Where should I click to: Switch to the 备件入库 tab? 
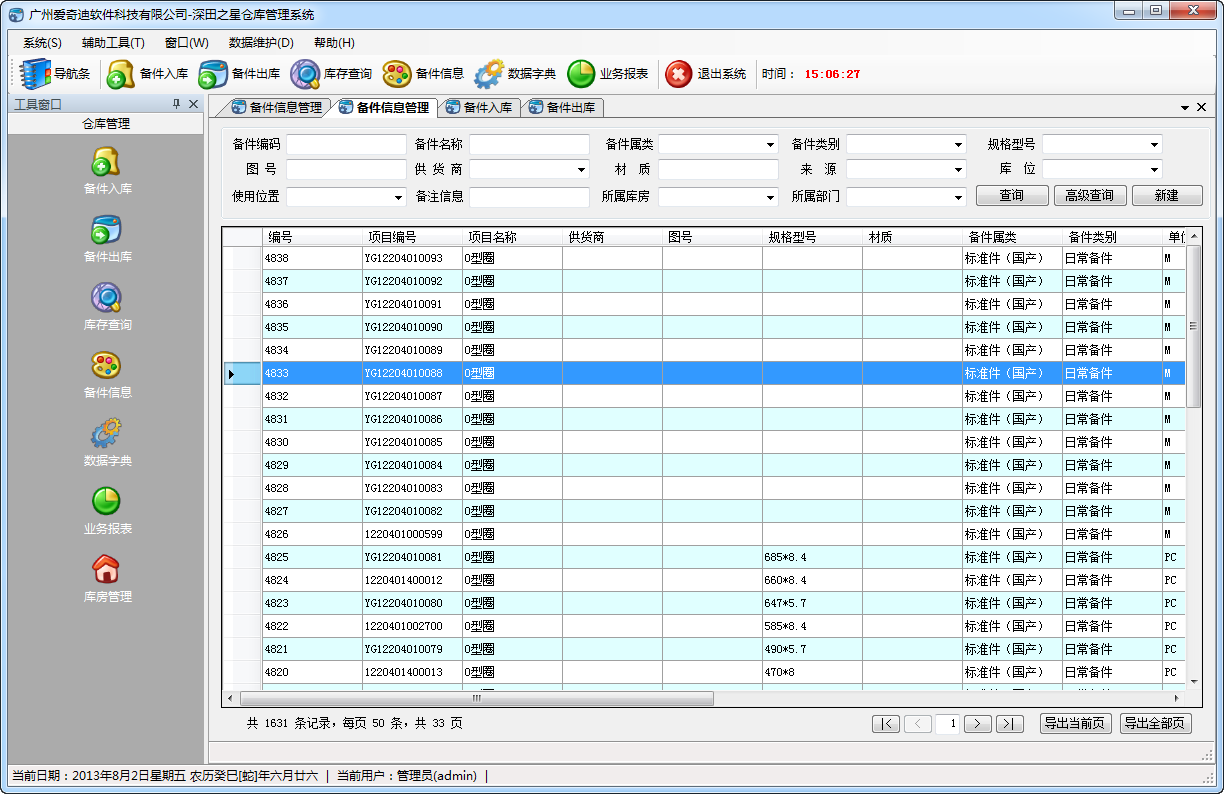pos(479,107)
